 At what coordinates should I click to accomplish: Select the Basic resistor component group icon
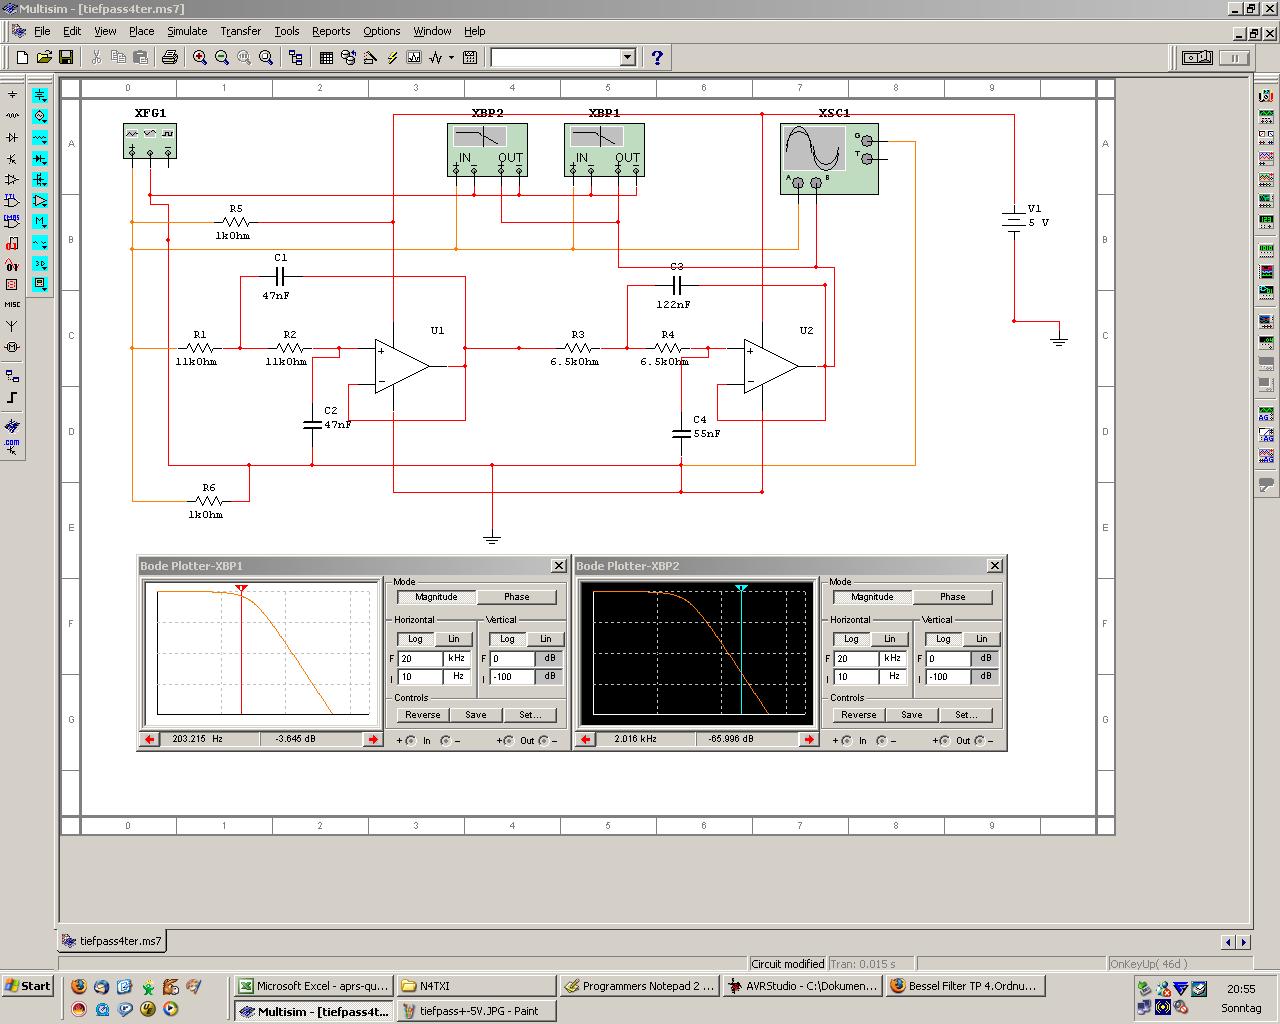click(x=12, y=116)
